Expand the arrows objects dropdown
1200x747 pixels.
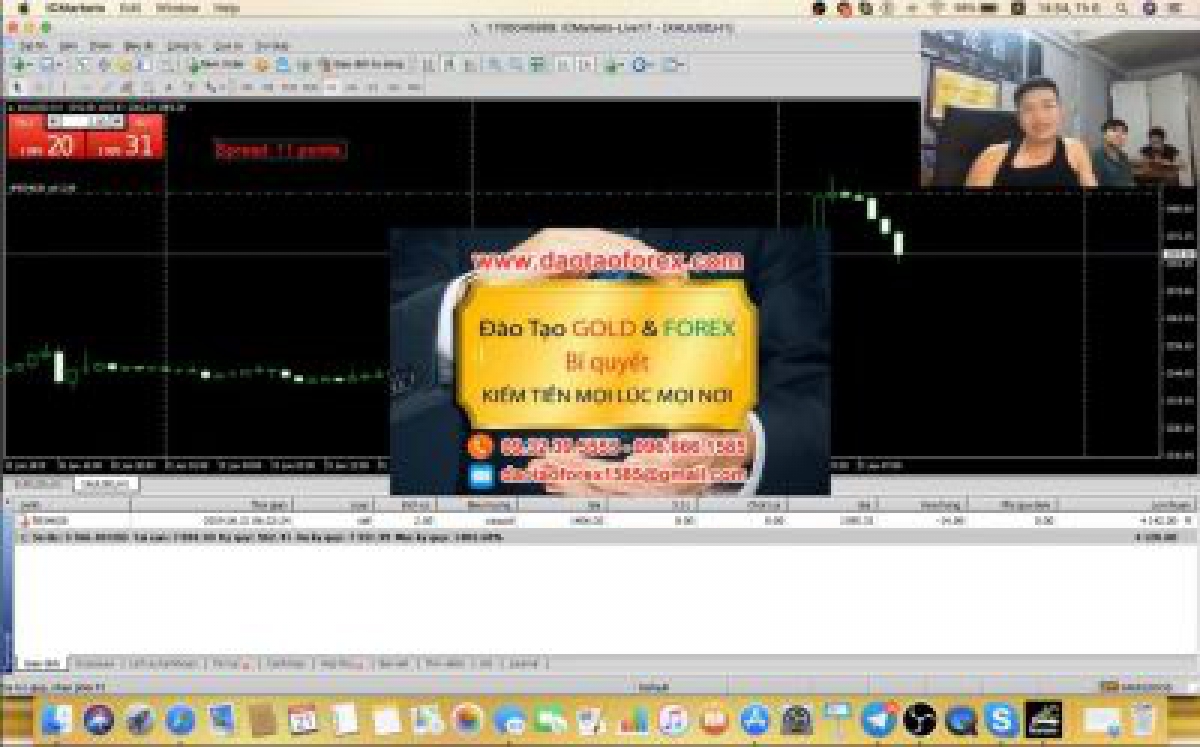222,88
